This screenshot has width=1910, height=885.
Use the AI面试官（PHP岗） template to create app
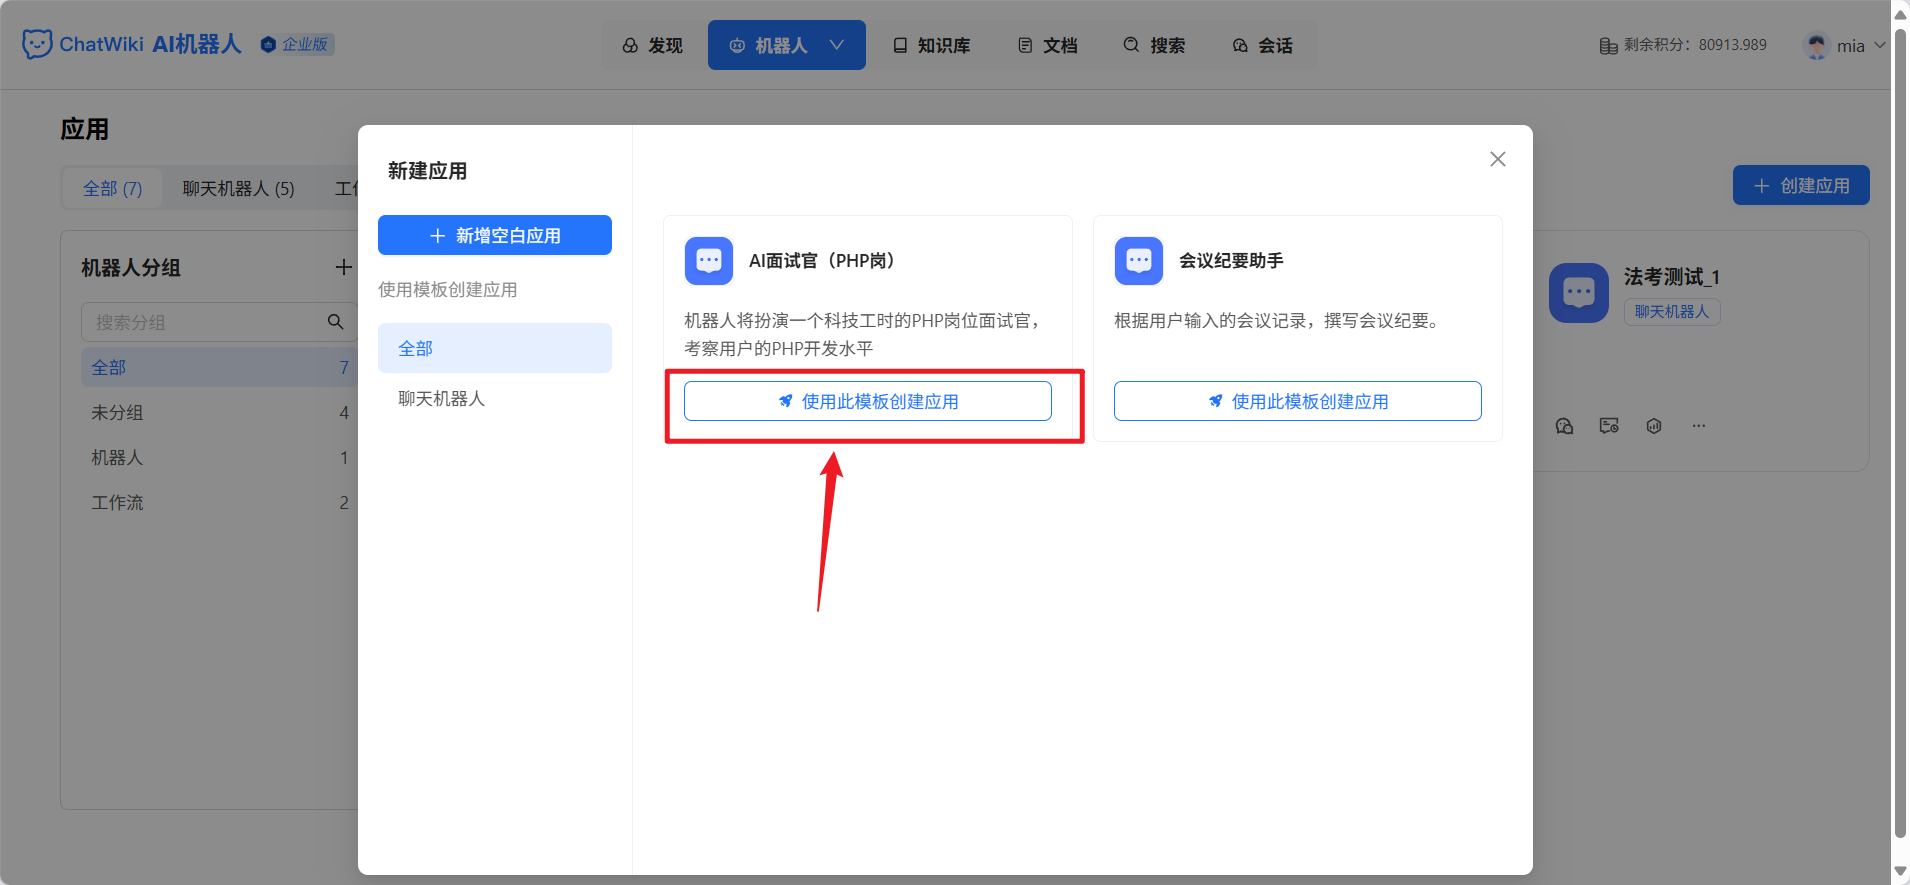pos(868,401)
